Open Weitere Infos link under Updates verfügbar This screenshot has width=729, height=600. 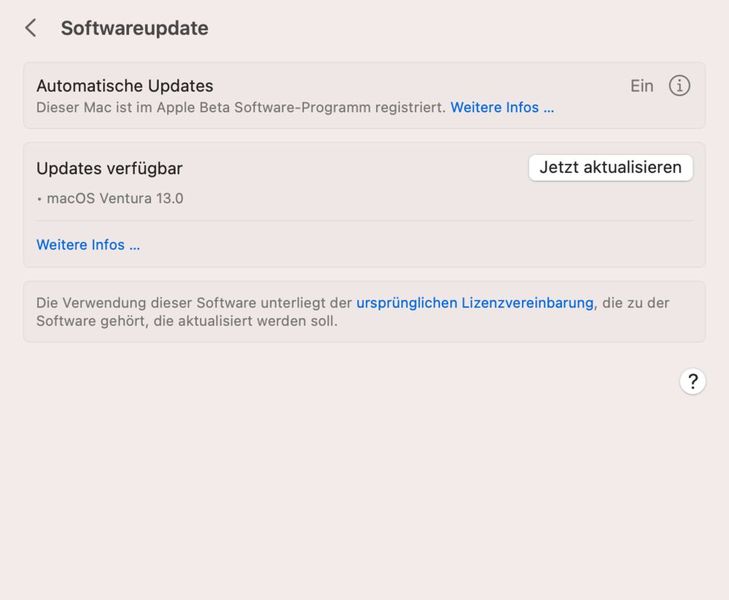point(88,244)
